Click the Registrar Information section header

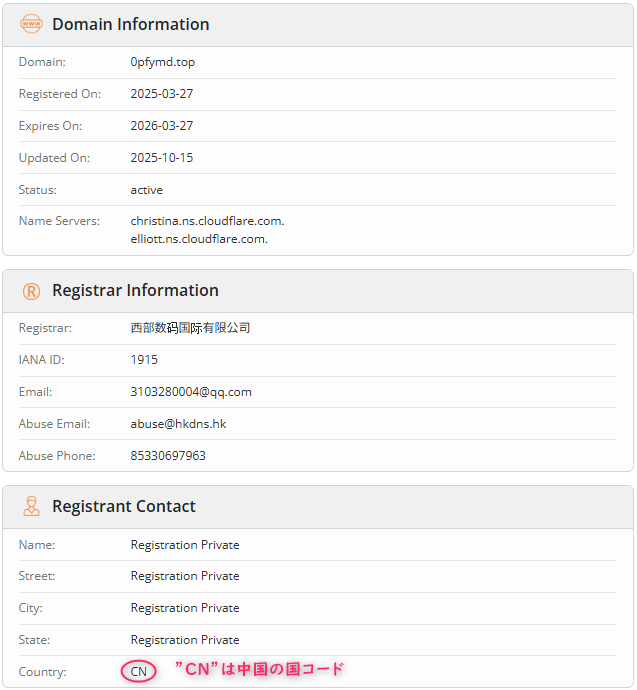point(135,291)
